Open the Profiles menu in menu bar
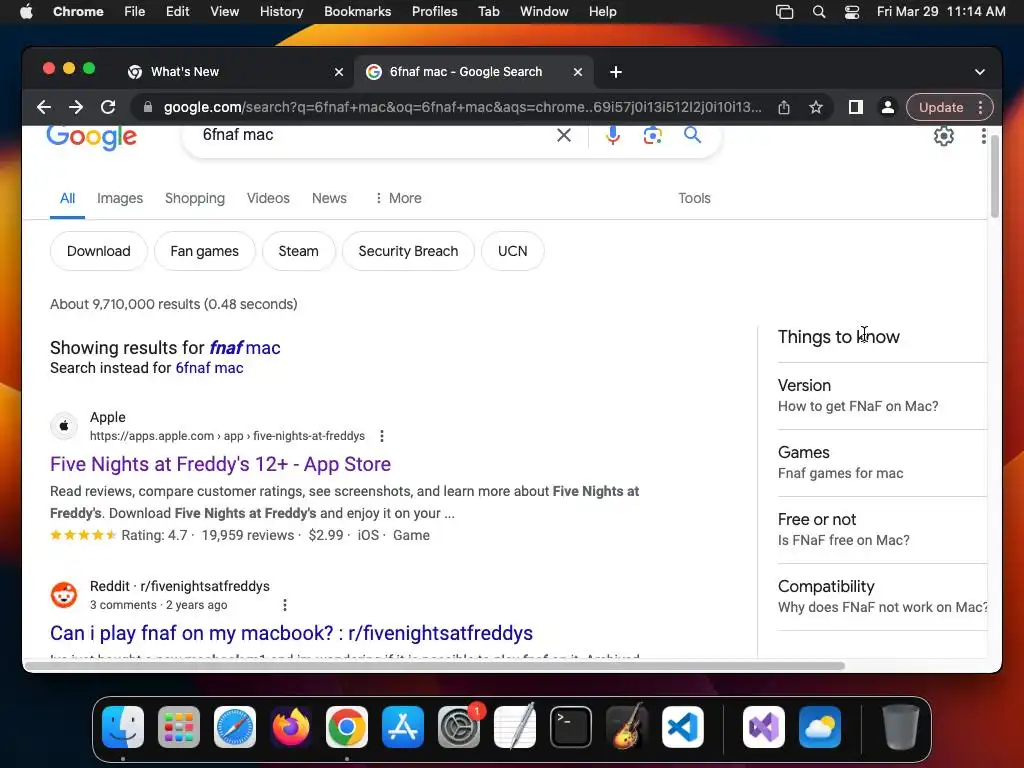Viewport: 1024px width, 768px height. pyautogui.click(x=434, y=12)
